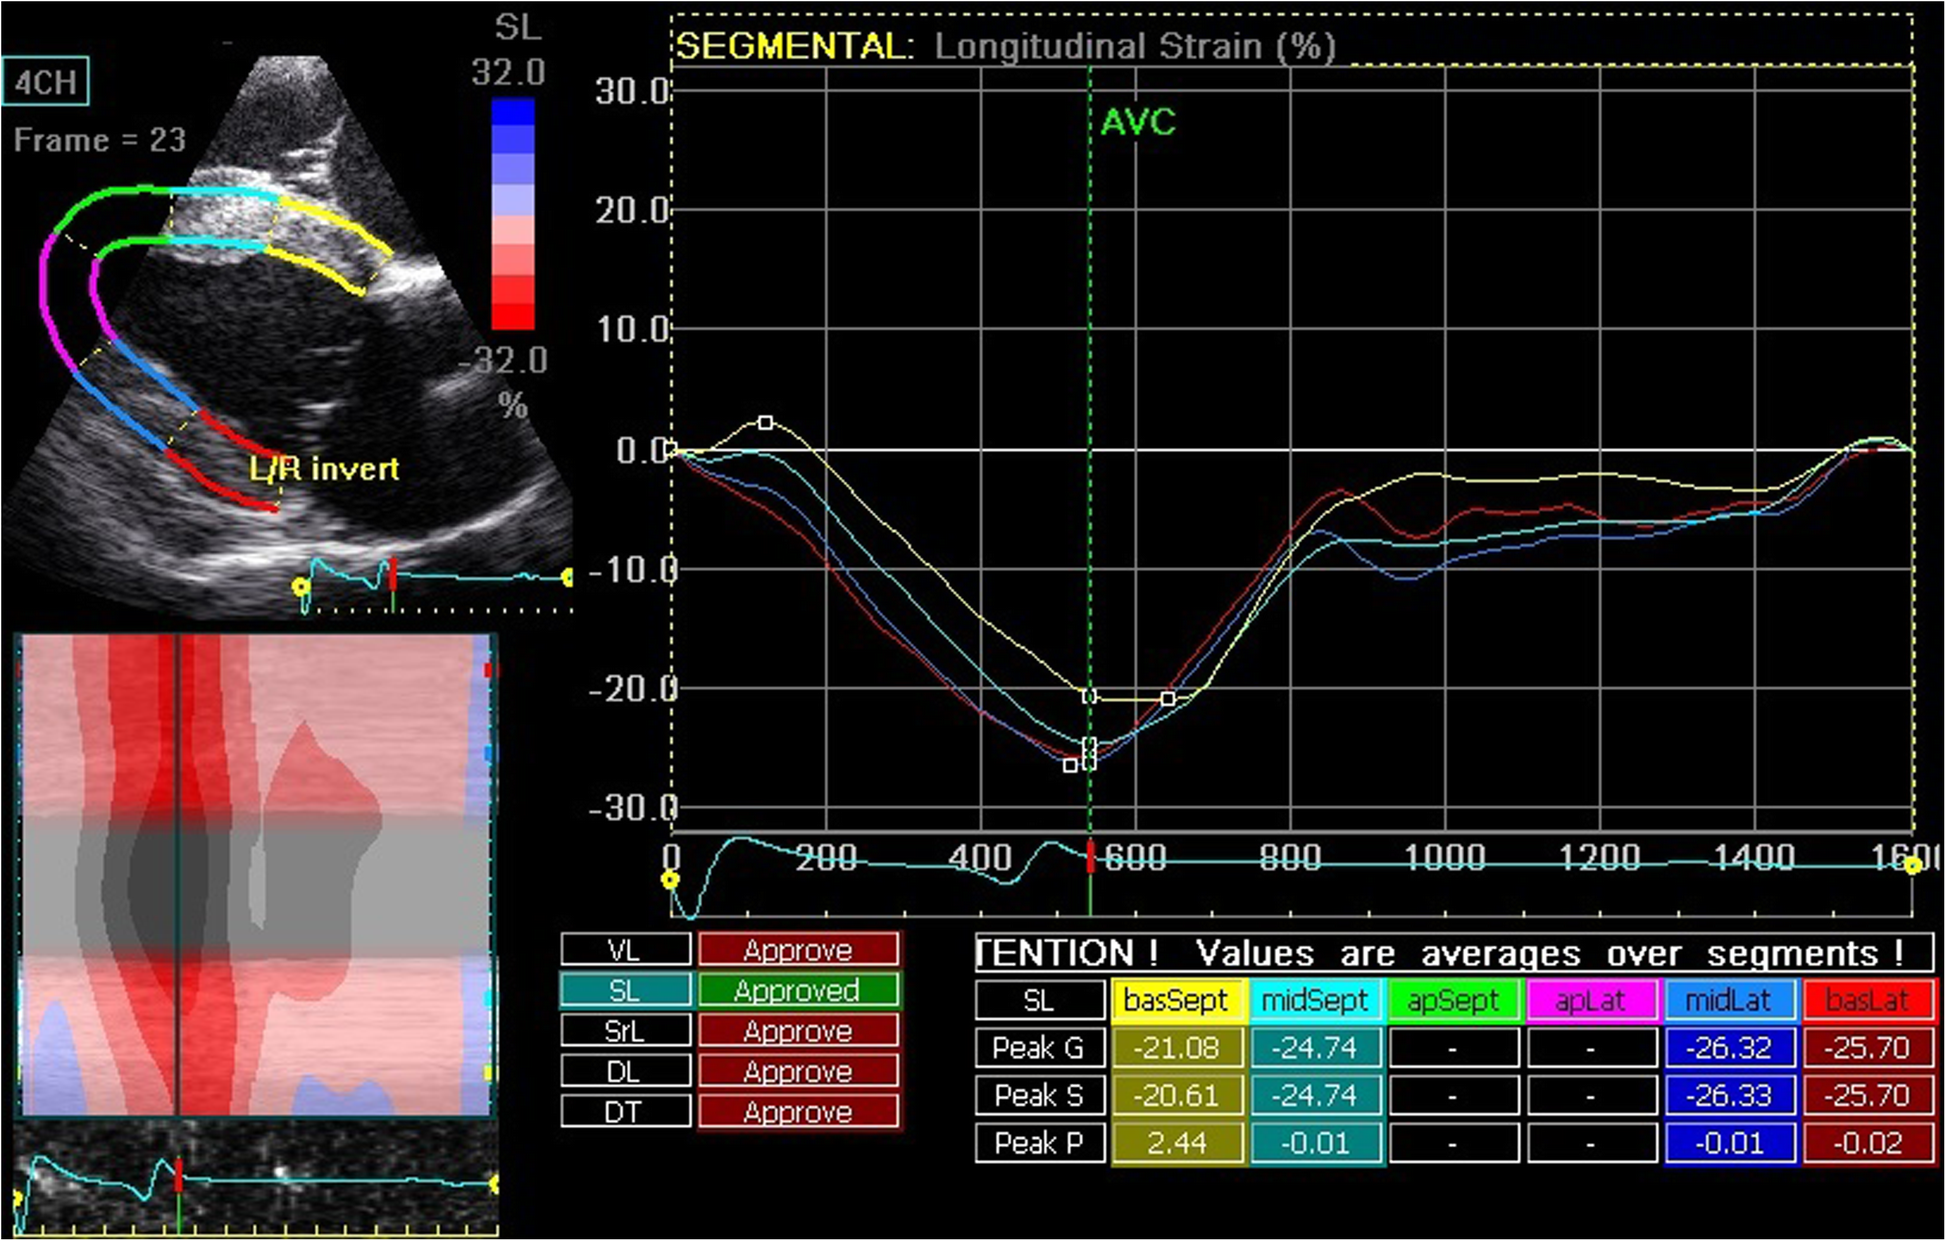
Task: Click the red marker on M-mode ECG strip
Action: click(179, 1175)
